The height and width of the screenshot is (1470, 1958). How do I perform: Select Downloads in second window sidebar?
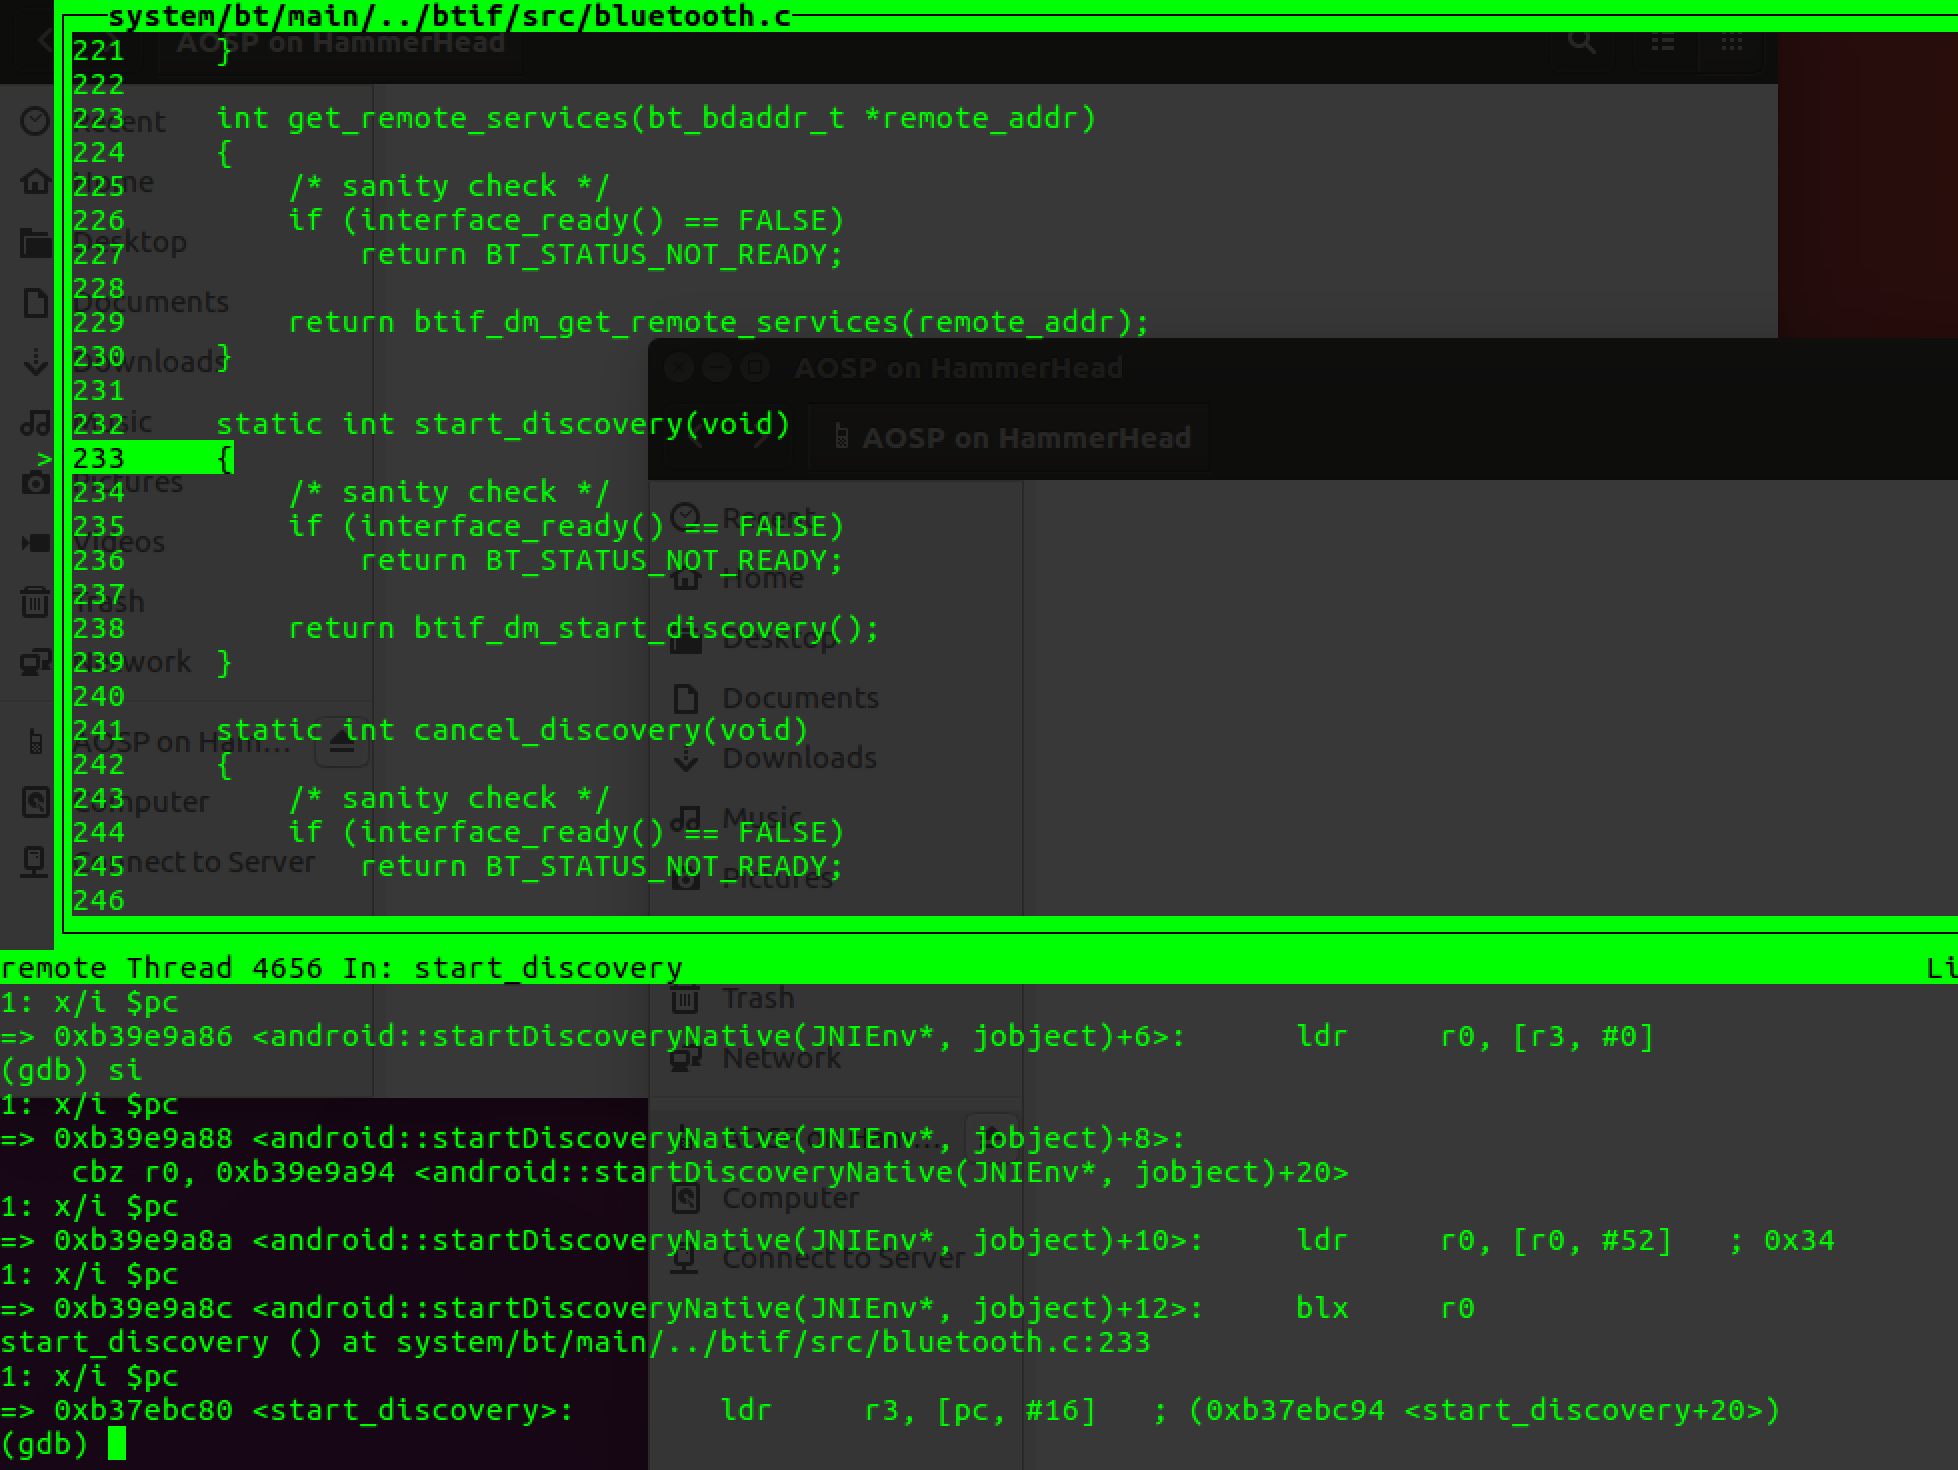[798, 758]
